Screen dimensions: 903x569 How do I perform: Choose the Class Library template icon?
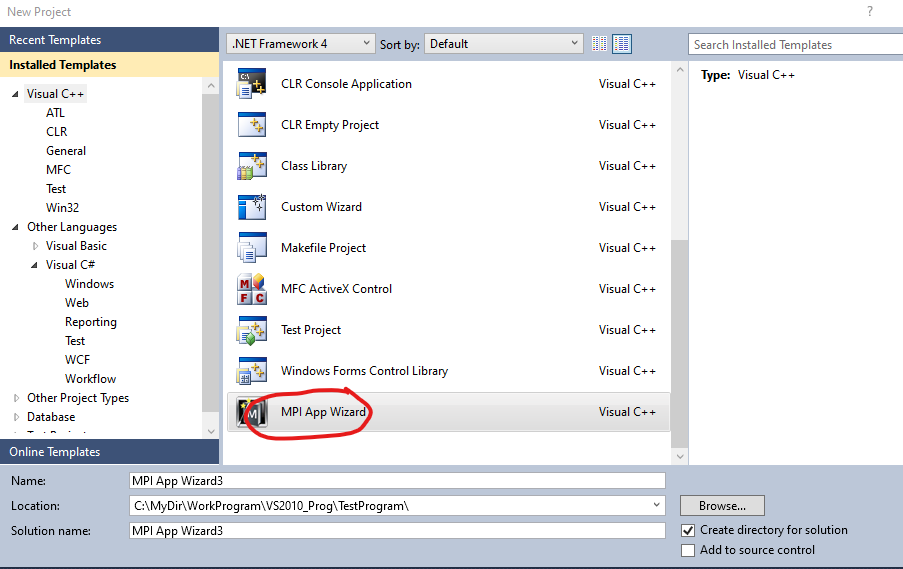pos(252,166)
